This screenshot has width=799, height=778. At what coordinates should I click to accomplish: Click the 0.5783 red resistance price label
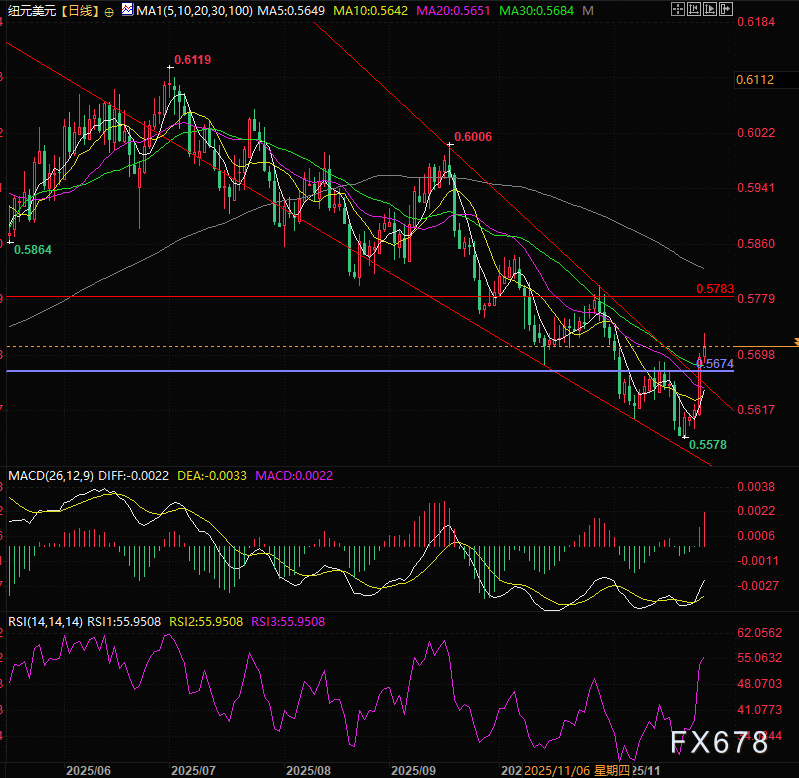(x=716, y=288)
